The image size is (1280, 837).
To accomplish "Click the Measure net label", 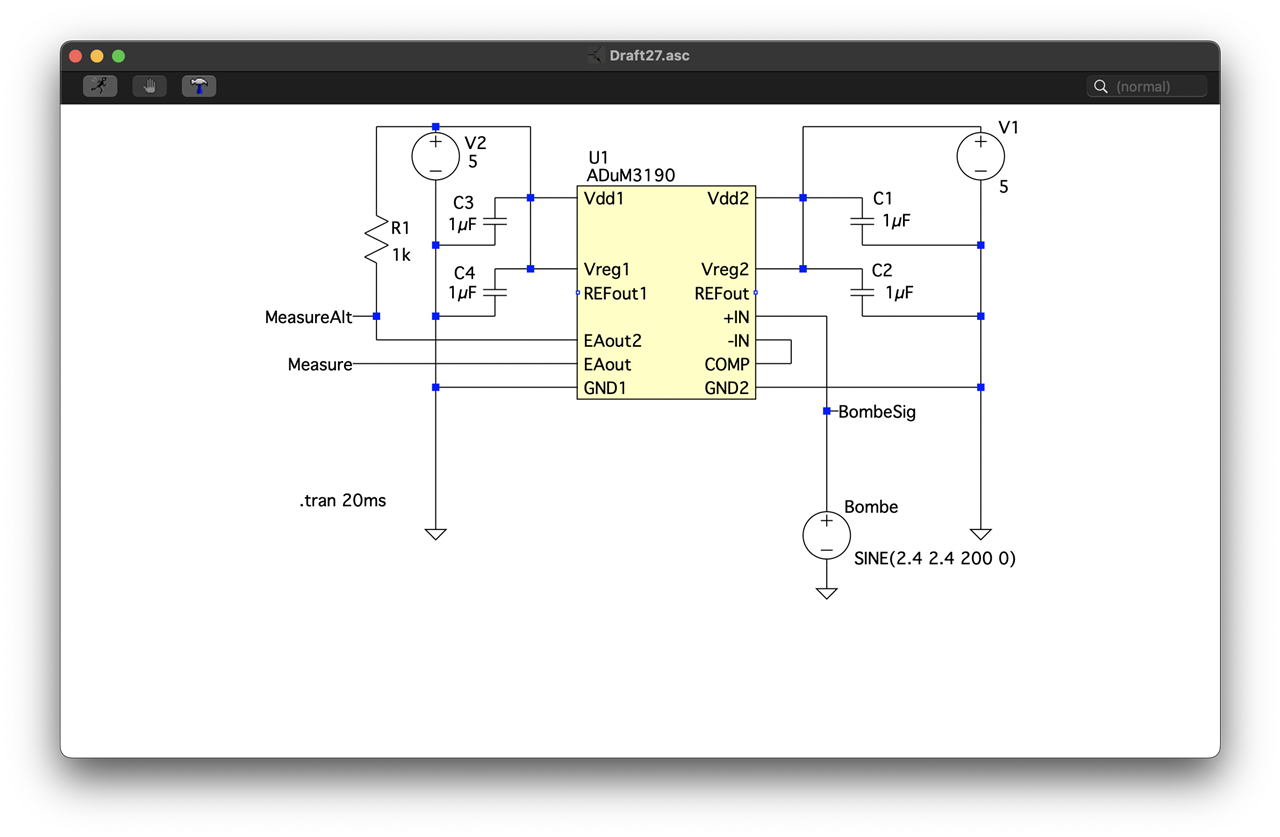I will pyautogui.click(x=320, y=365).
